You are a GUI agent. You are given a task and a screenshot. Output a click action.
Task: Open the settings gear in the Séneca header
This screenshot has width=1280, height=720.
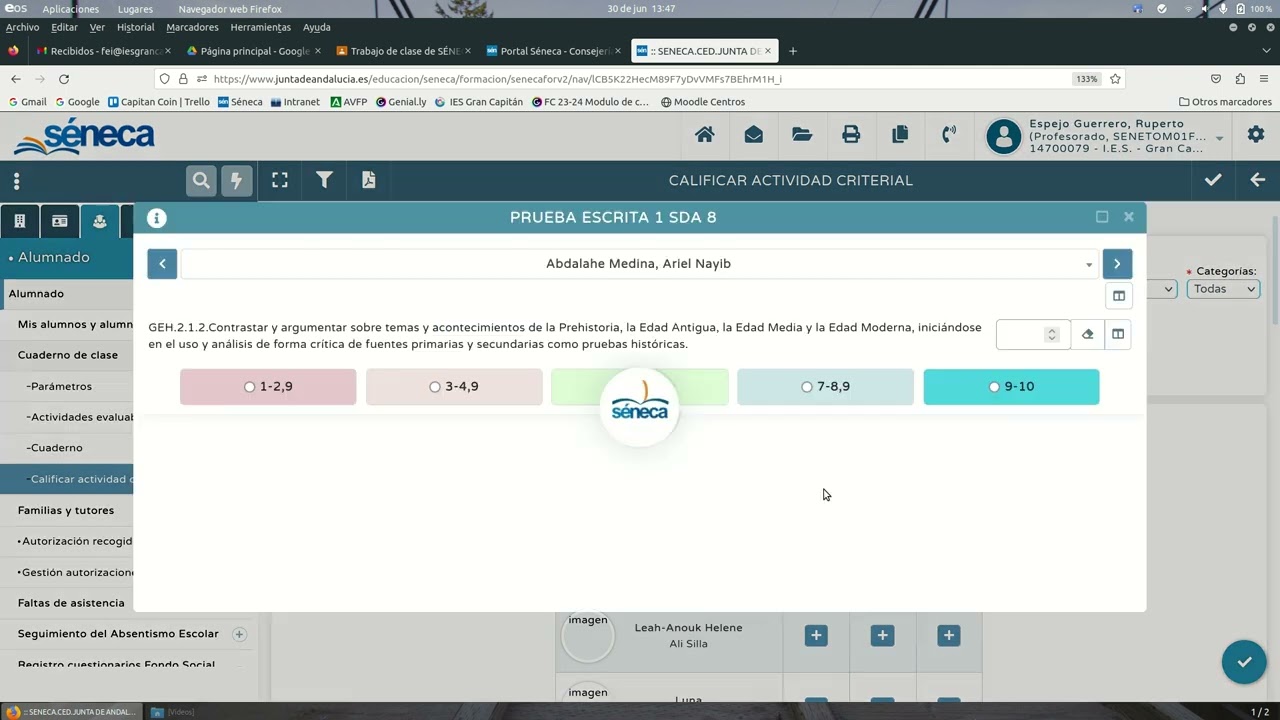1256,134
